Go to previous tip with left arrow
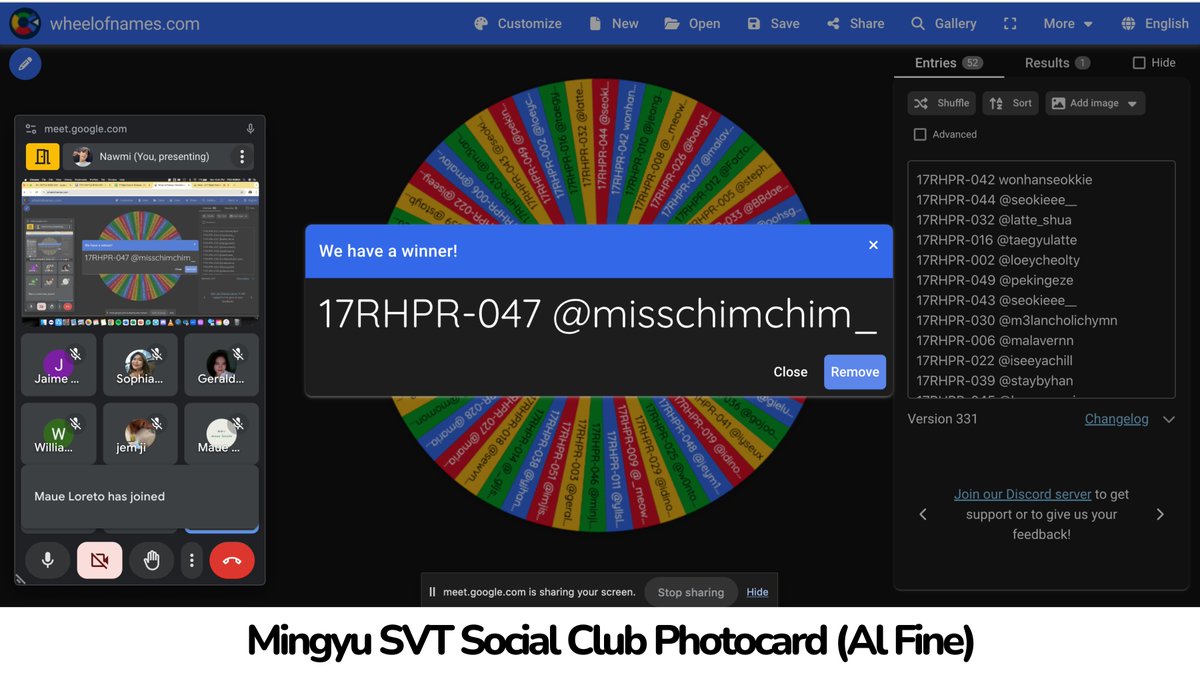Screen dimensions: 1200x675 click(x=923, y=514)
